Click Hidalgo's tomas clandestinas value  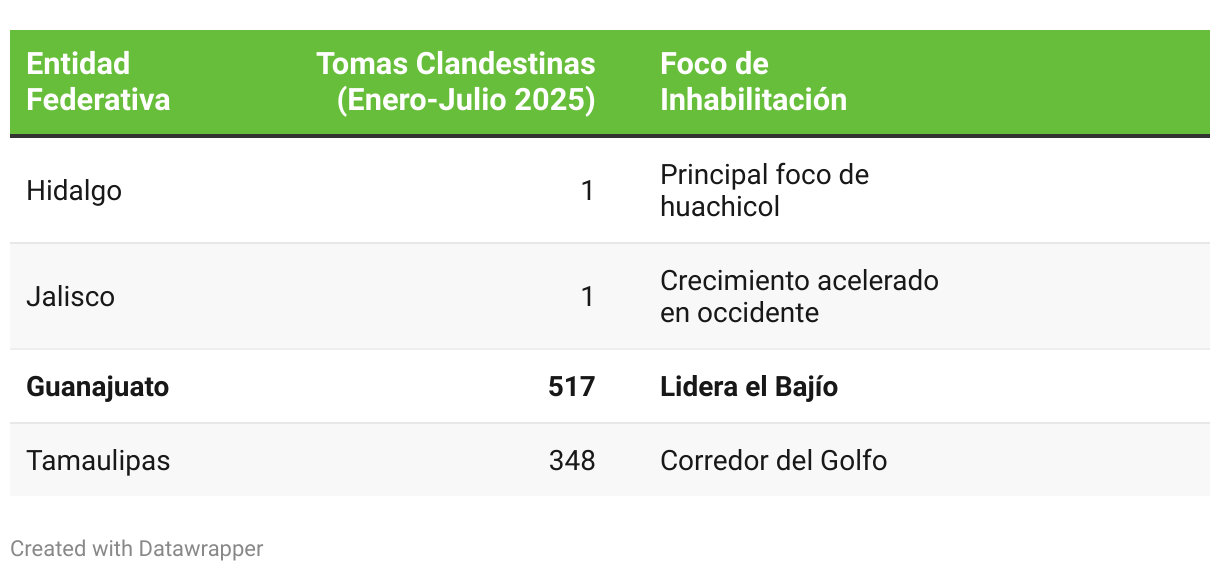(x=588, y=190)
